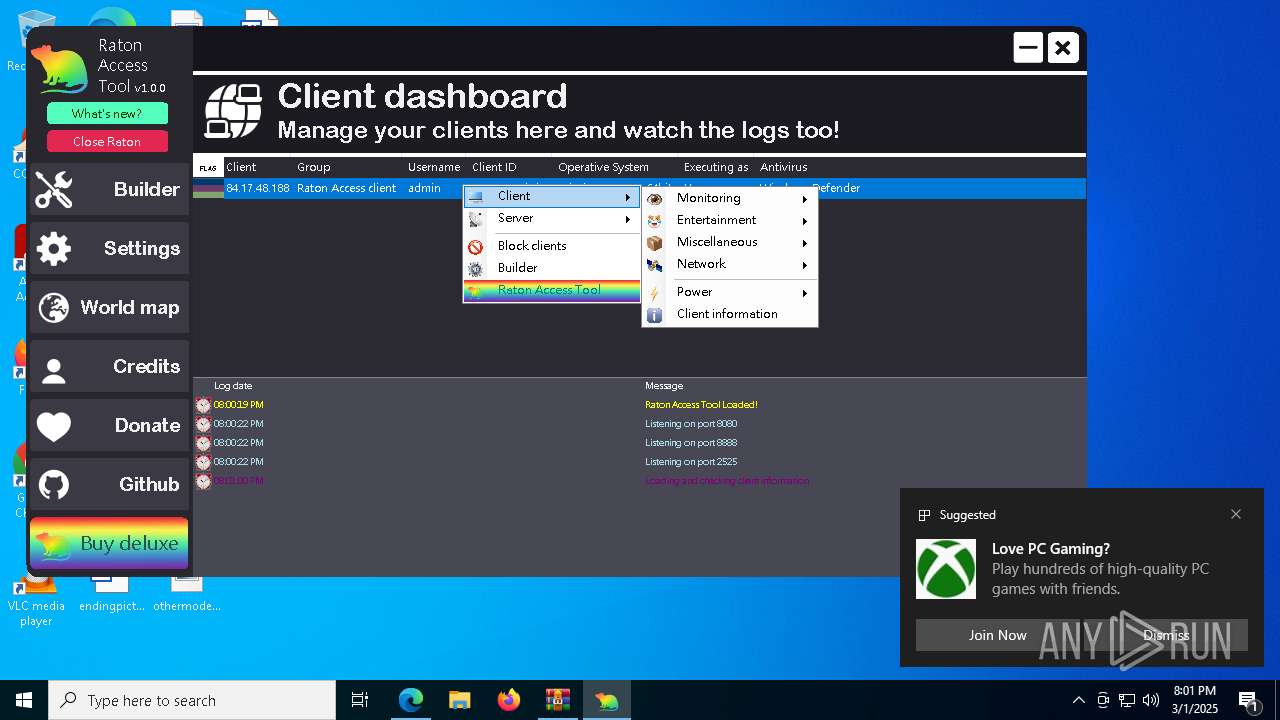Click the blue info icon
1280x720 pixels.
tap(655, 315)
